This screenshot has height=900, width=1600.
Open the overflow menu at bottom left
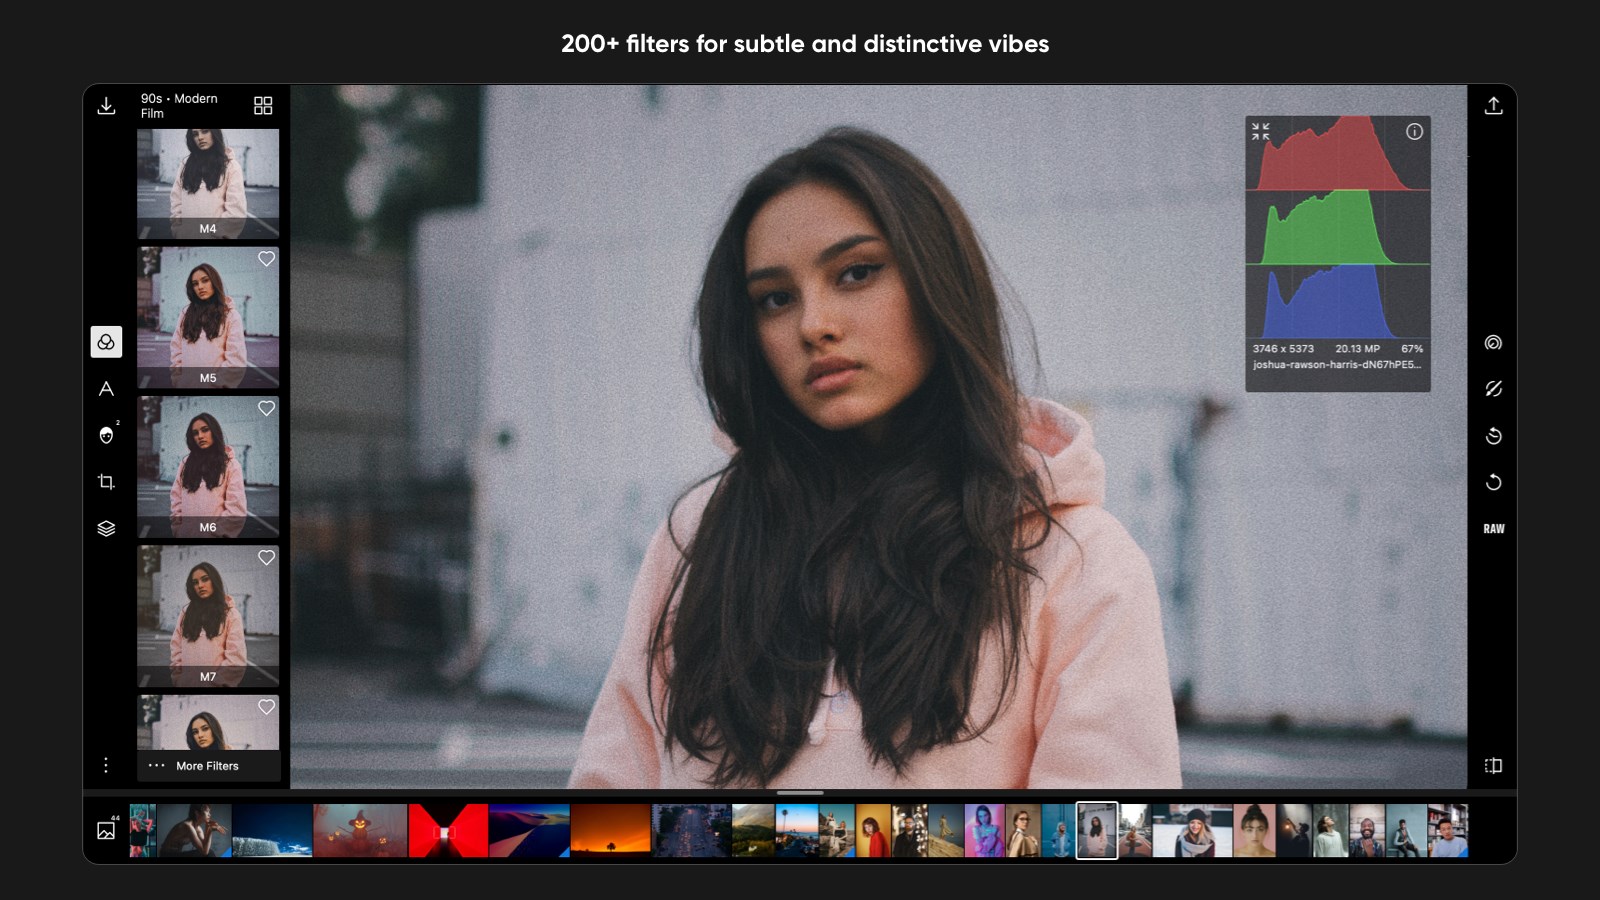(105, 765)
